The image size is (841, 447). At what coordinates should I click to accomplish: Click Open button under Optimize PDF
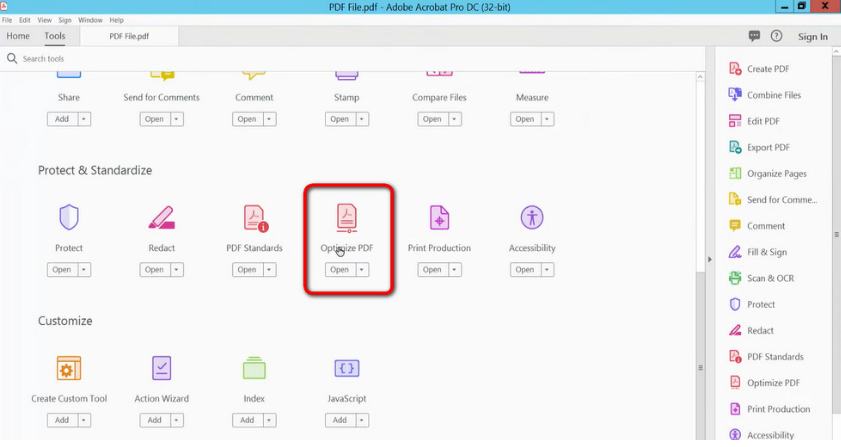pyautogui.click(x=340, y=270)
